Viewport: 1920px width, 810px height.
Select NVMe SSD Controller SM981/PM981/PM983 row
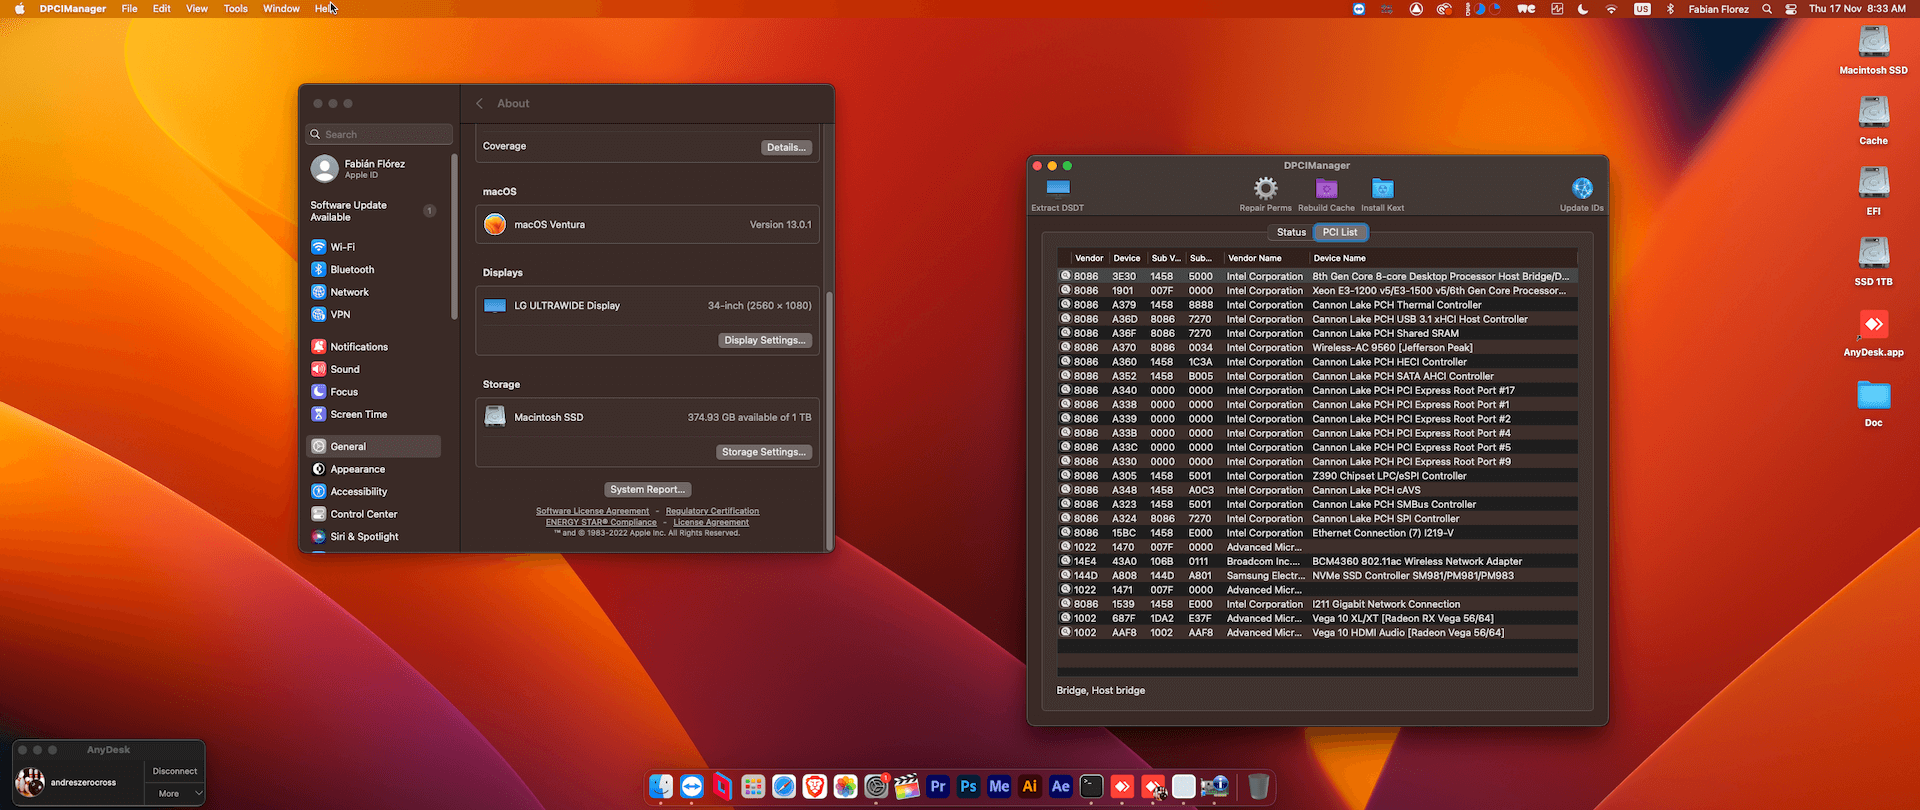(1317, 576)
